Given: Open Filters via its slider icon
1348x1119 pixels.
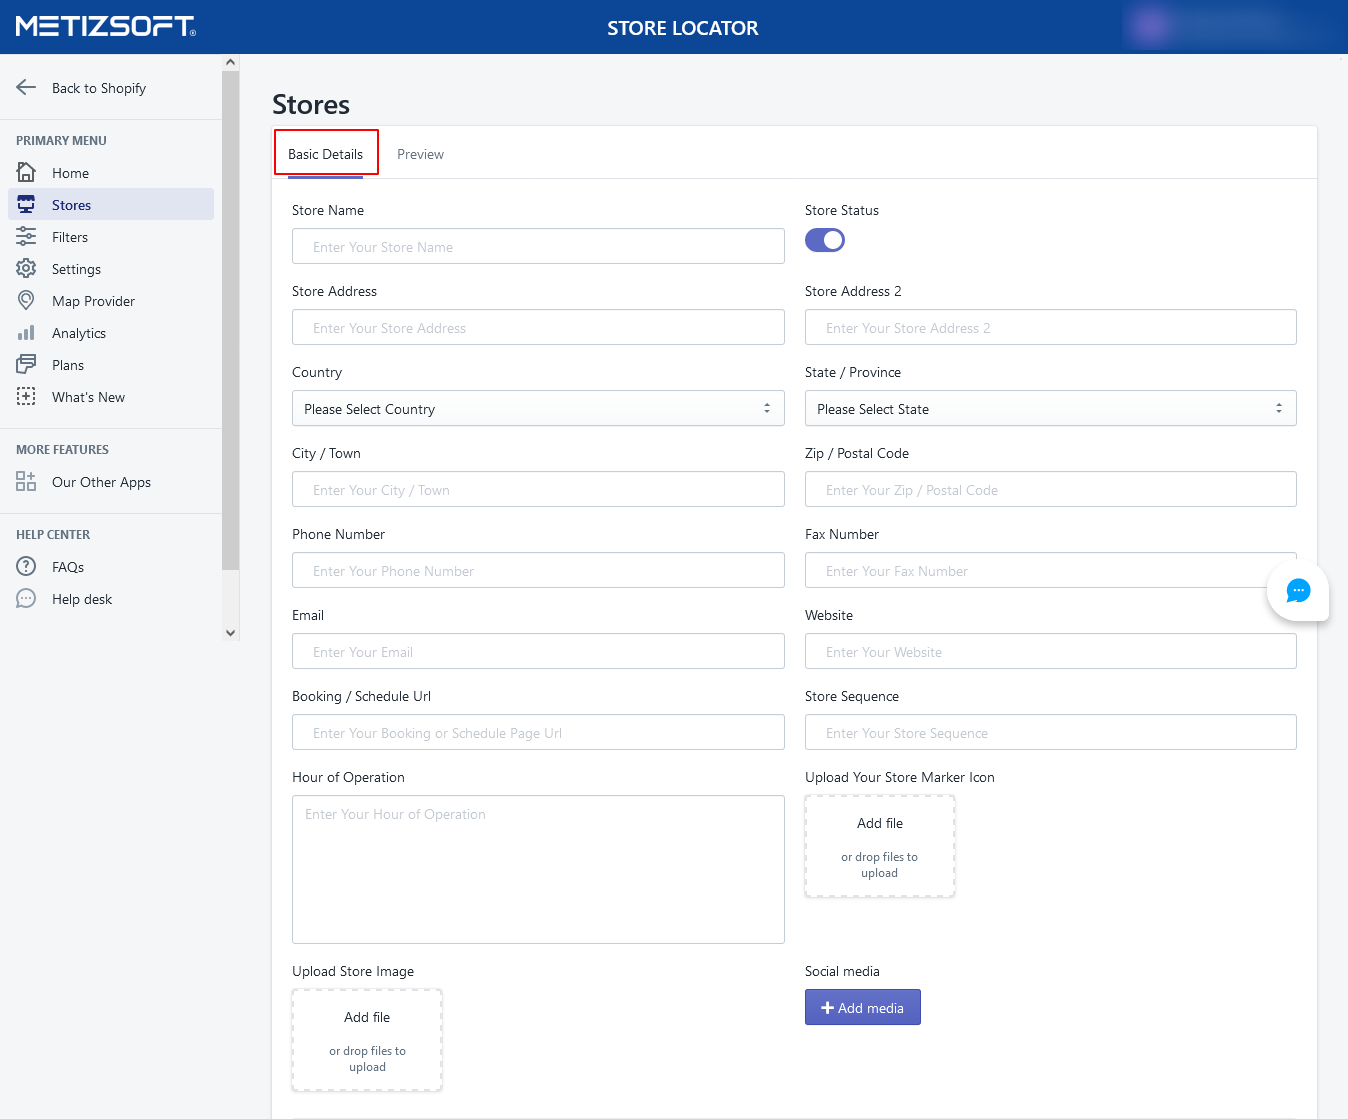Looking at the screenshot, I should (x=26, y=237).
